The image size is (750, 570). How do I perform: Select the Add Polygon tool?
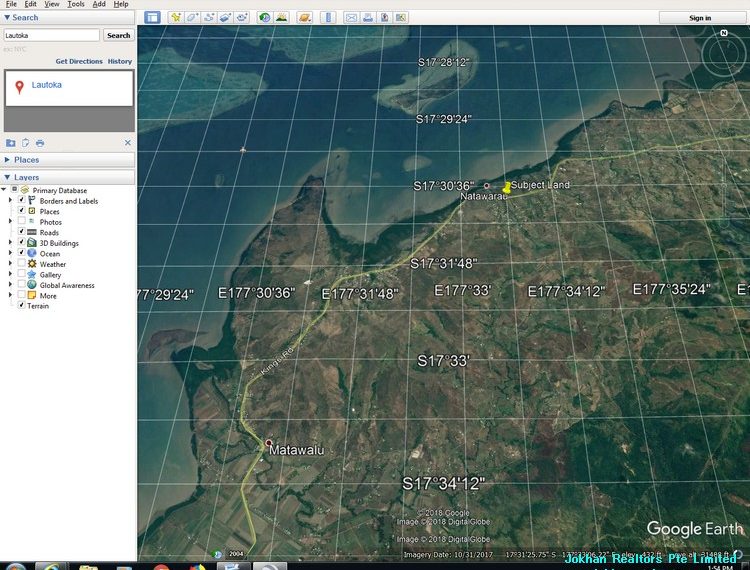click(193, 18)
